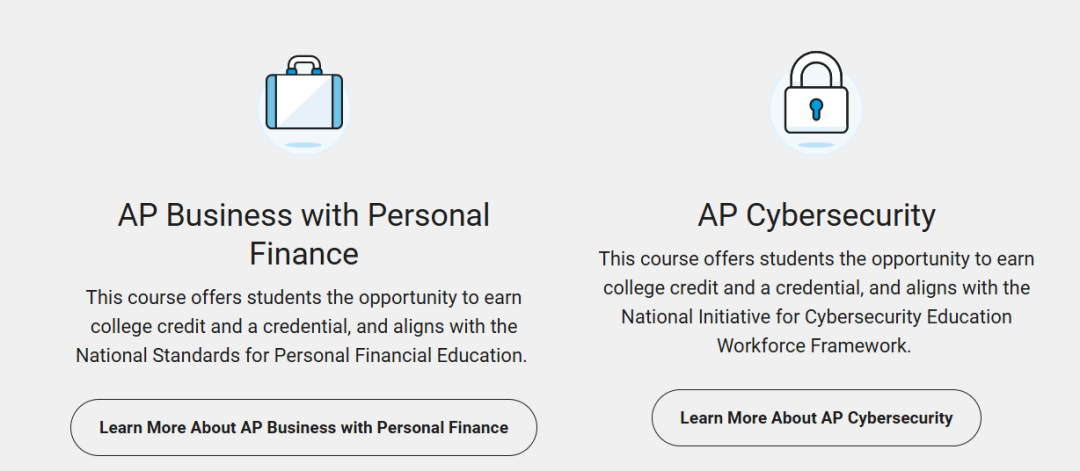This screenshot has width=1080, height=471.
Task: Select the AP Cybersecurity heading
Action: click(816, 215)
